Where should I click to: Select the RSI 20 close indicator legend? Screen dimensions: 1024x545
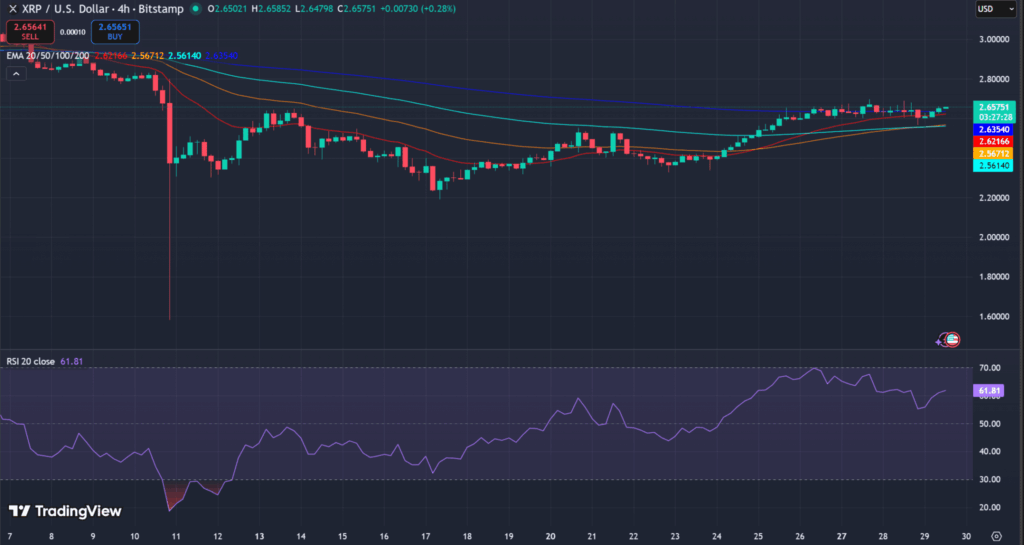[30, 360]
